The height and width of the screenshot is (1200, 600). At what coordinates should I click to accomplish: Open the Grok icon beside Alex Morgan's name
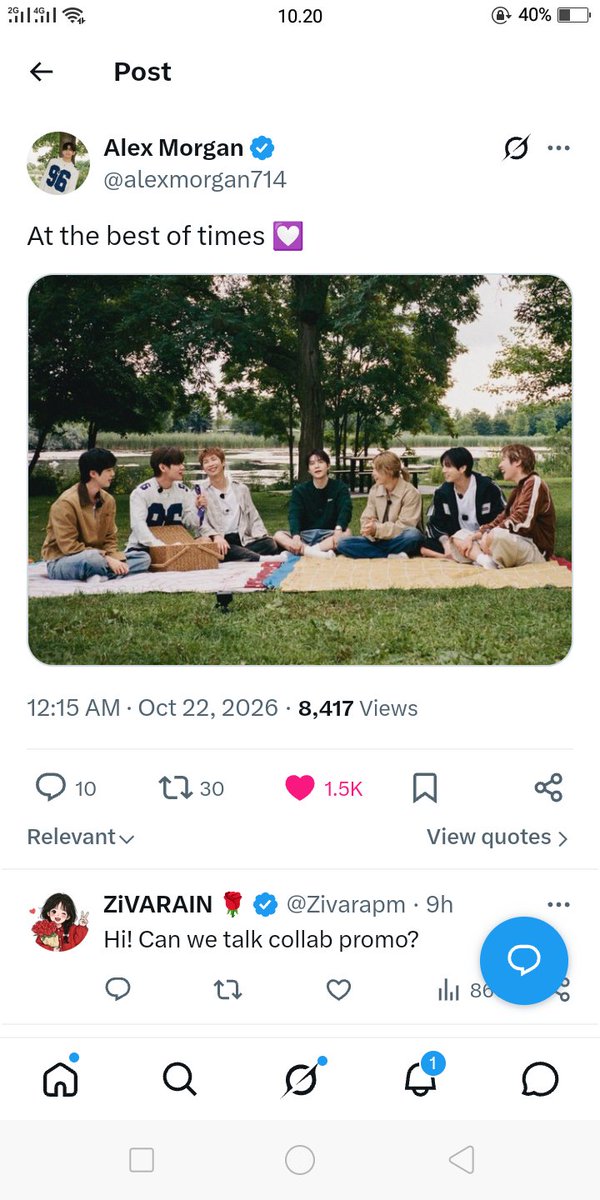(x=516, y=149)
